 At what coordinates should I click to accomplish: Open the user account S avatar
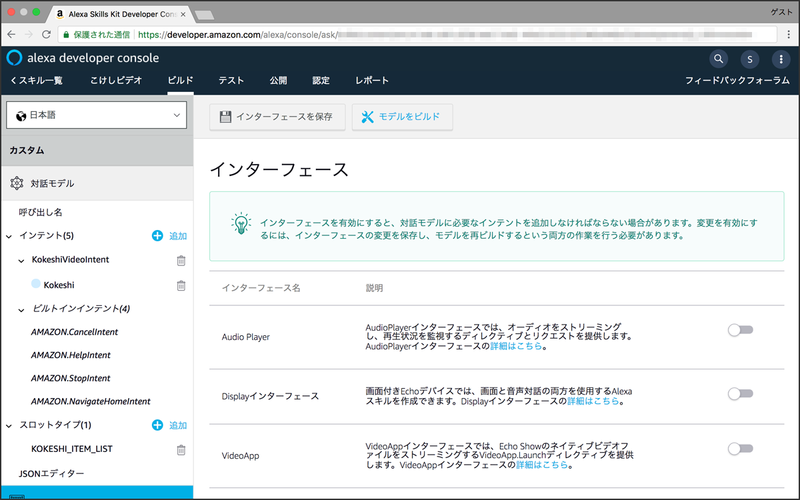tap(749, 59)
